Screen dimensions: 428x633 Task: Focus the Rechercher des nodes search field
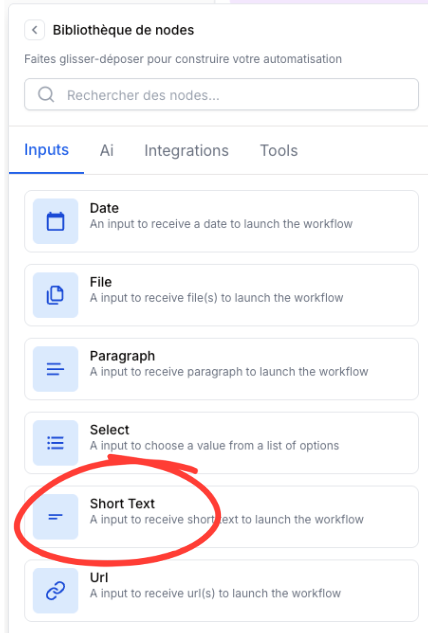pos(221,94)
